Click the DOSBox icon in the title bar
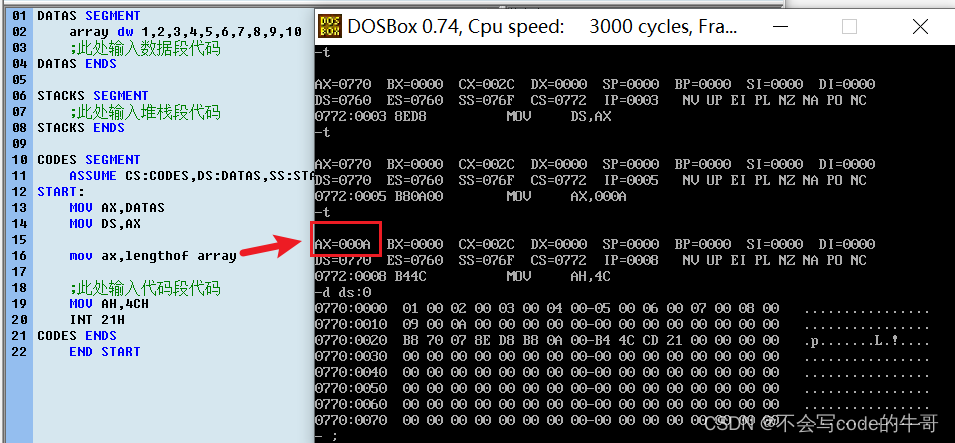This screenshot has height=443, width=955. [x=330, y=26]
